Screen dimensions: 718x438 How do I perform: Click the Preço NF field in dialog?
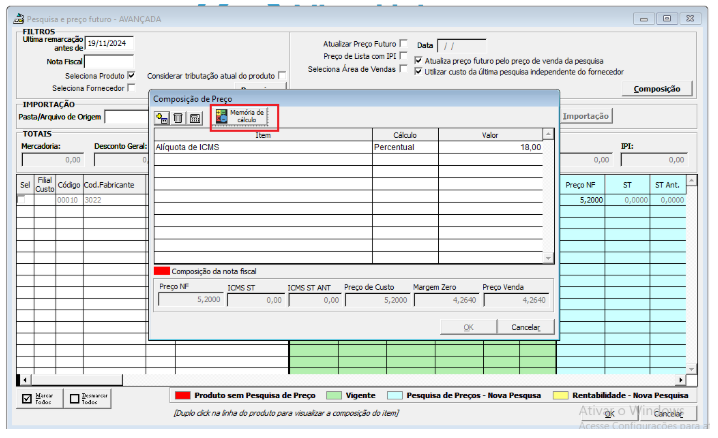click(x=190, y=299)
